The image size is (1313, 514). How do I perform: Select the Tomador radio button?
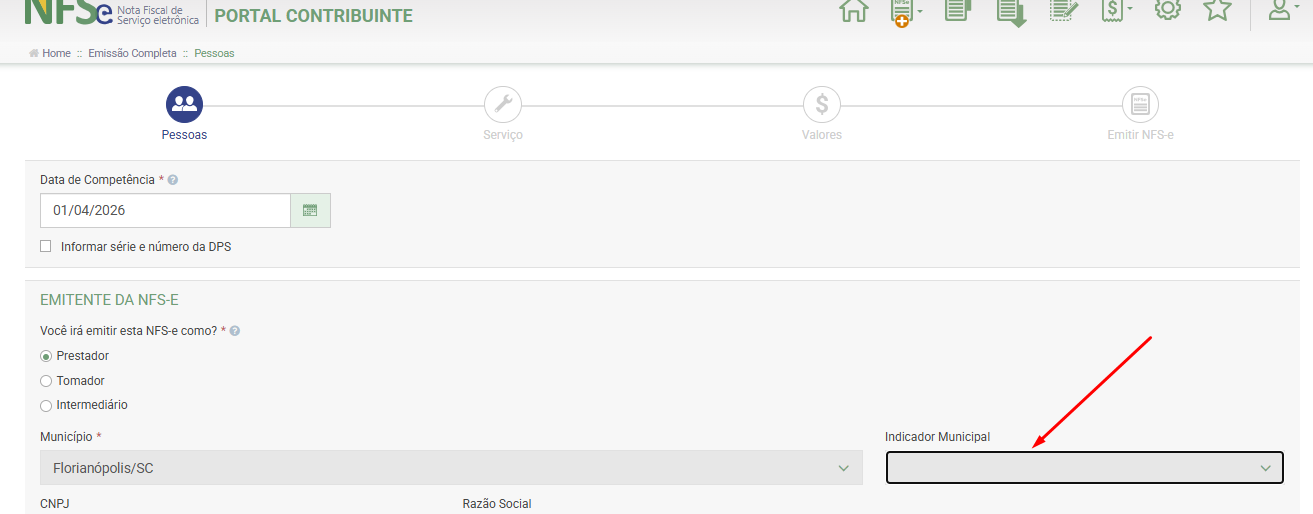46,381
